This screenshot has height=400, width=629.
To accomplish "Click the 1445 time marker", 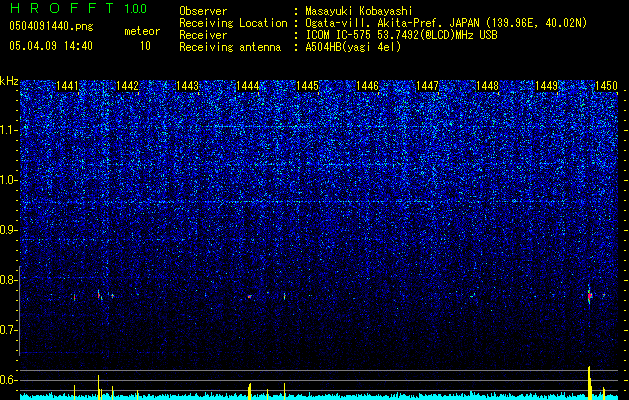I will click(307, 86).
